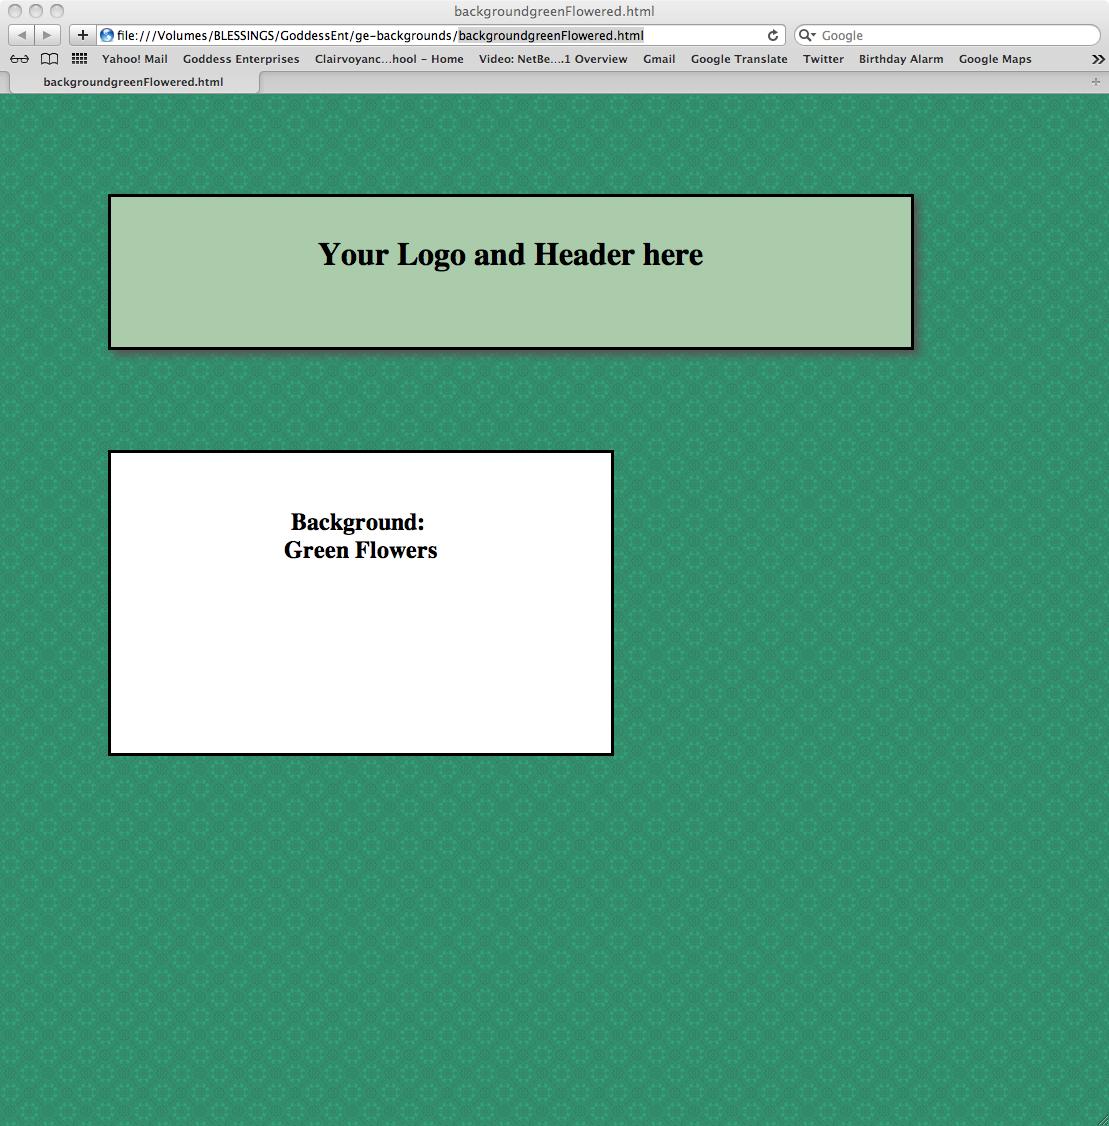The height and width of the screenshot is (1126, 1109).
Task: Launch the Google Maps bookmark
Action: [x=994, y=60]
